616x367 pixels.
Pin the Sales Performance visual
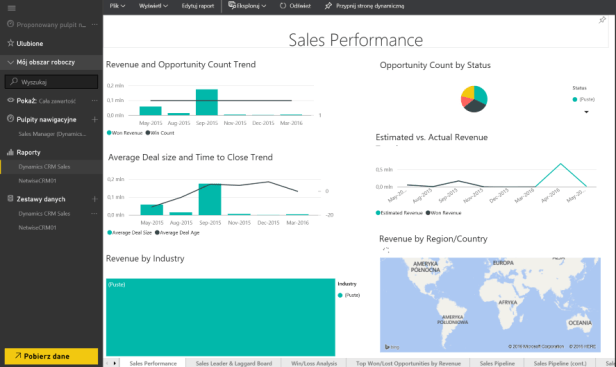point(602,20)
